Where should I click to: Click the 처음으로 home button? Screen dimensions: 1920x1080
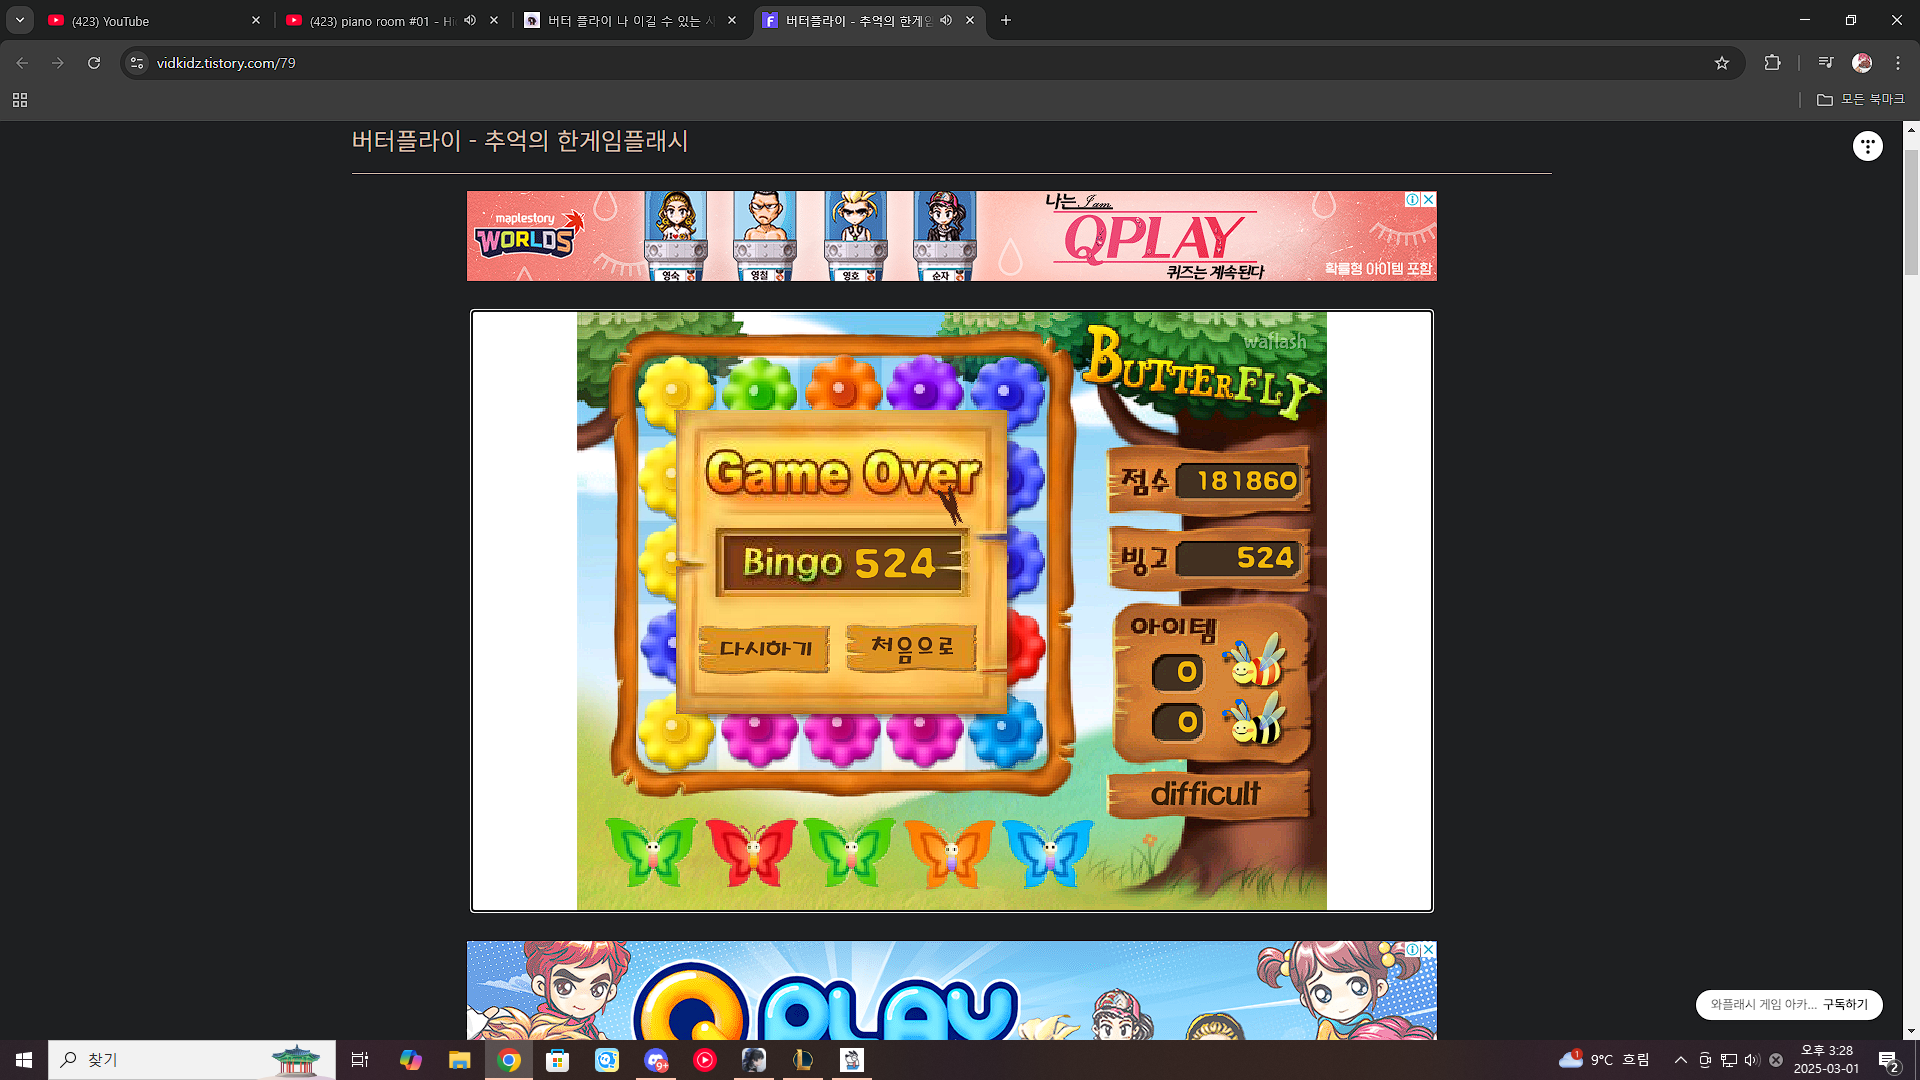click(911, 646)
